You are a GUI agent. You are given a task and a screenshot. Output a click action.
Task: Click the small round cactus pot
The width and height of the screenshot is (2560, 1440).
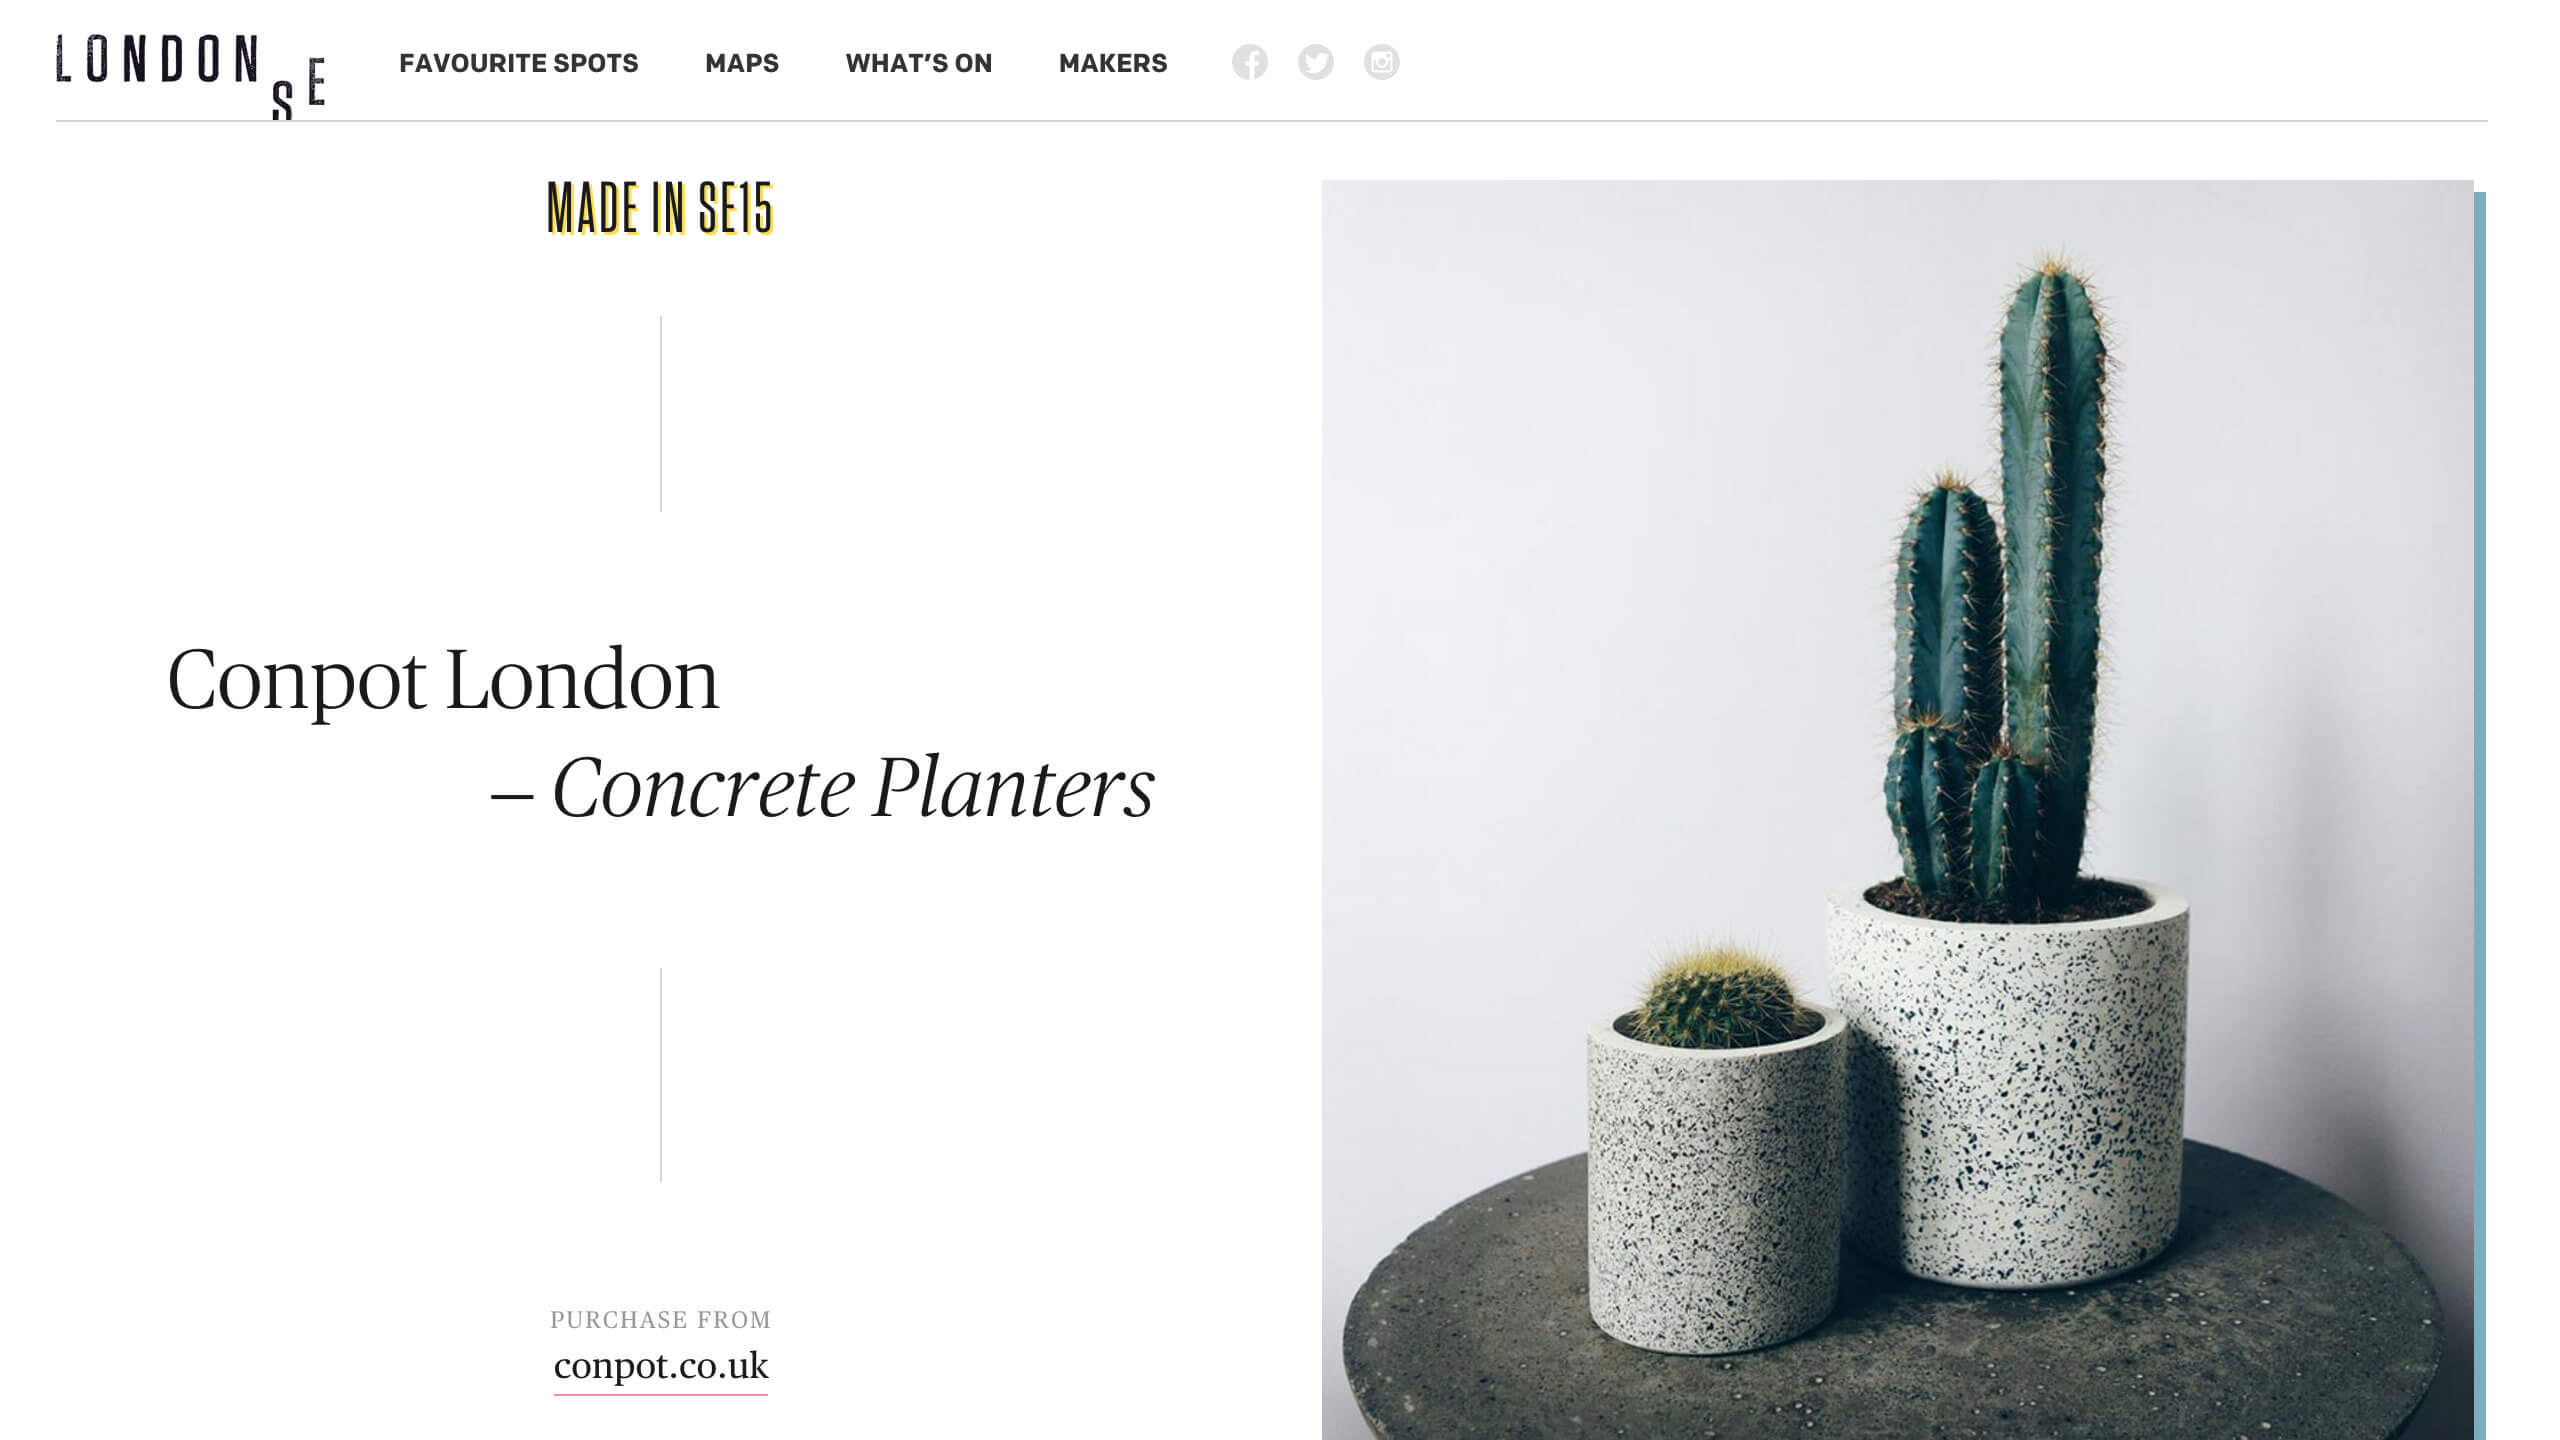pos(1716,1180)
